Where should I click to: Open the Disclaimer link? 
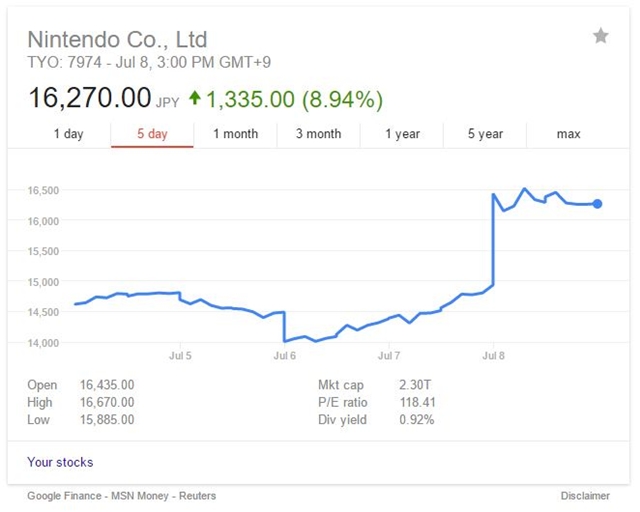click(585, 495)
